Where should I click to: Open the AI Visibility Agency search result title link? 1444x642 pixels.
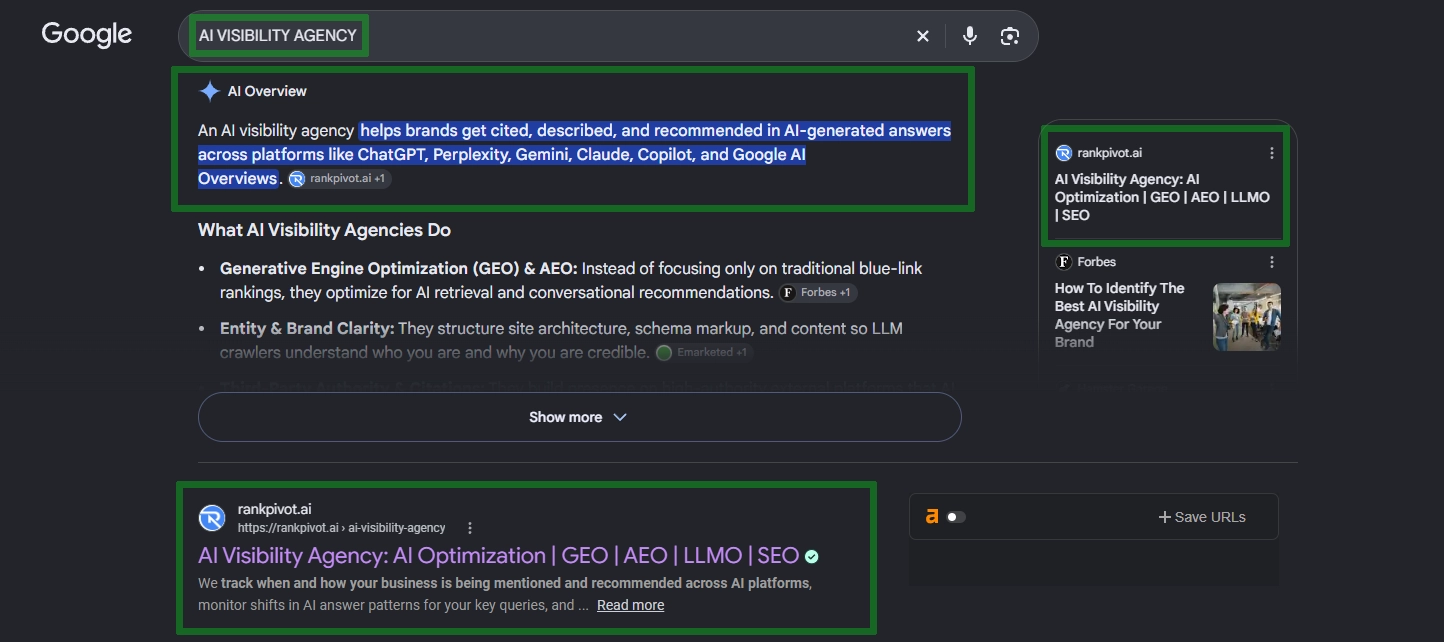(498, 556)
